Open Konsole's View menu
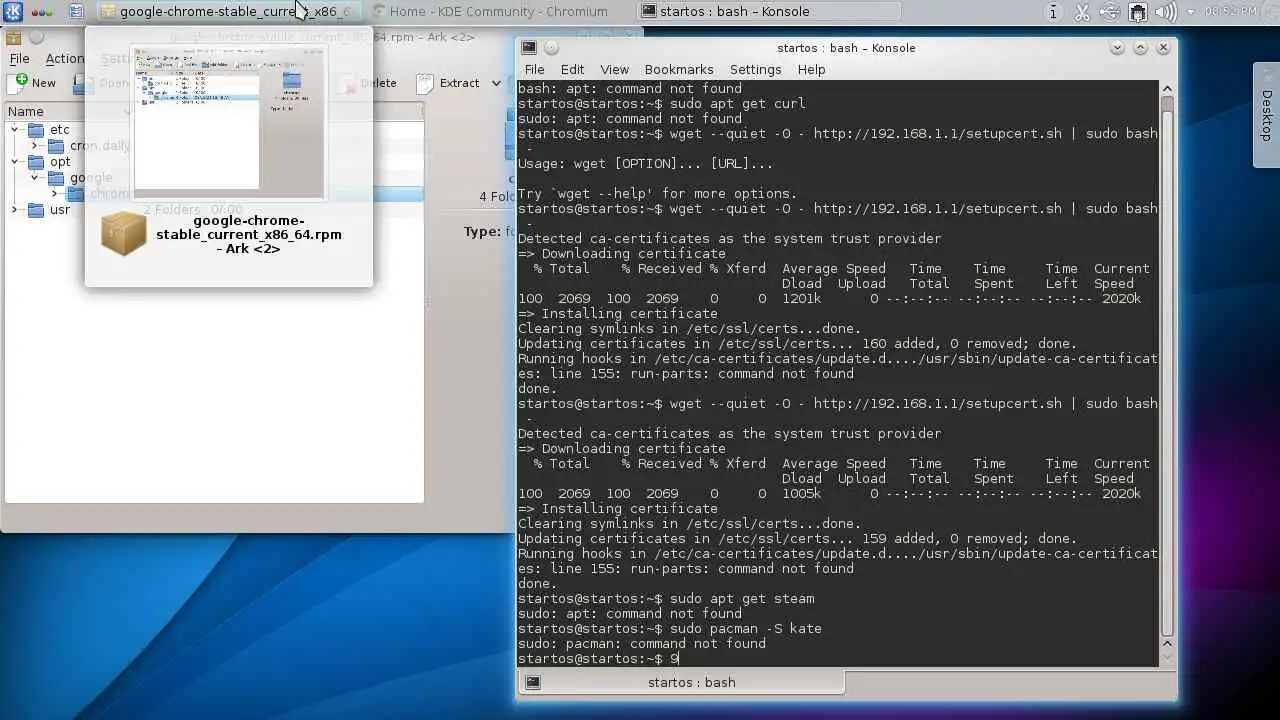 coord(614,69)
